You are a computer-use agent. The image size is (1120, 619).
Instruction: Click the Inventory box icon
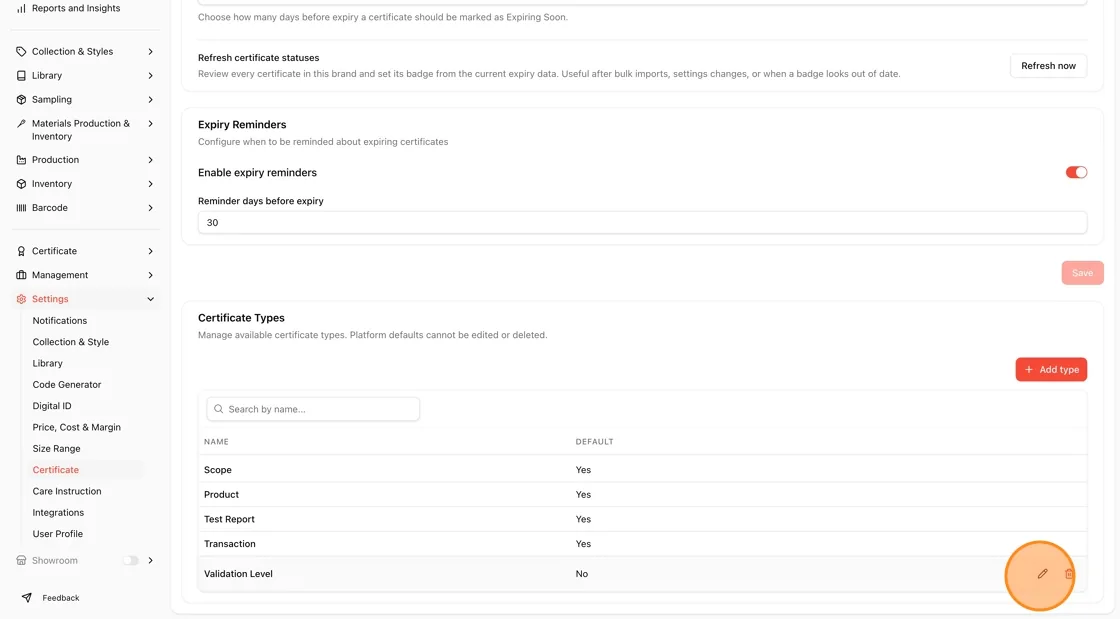click(21, 184)
